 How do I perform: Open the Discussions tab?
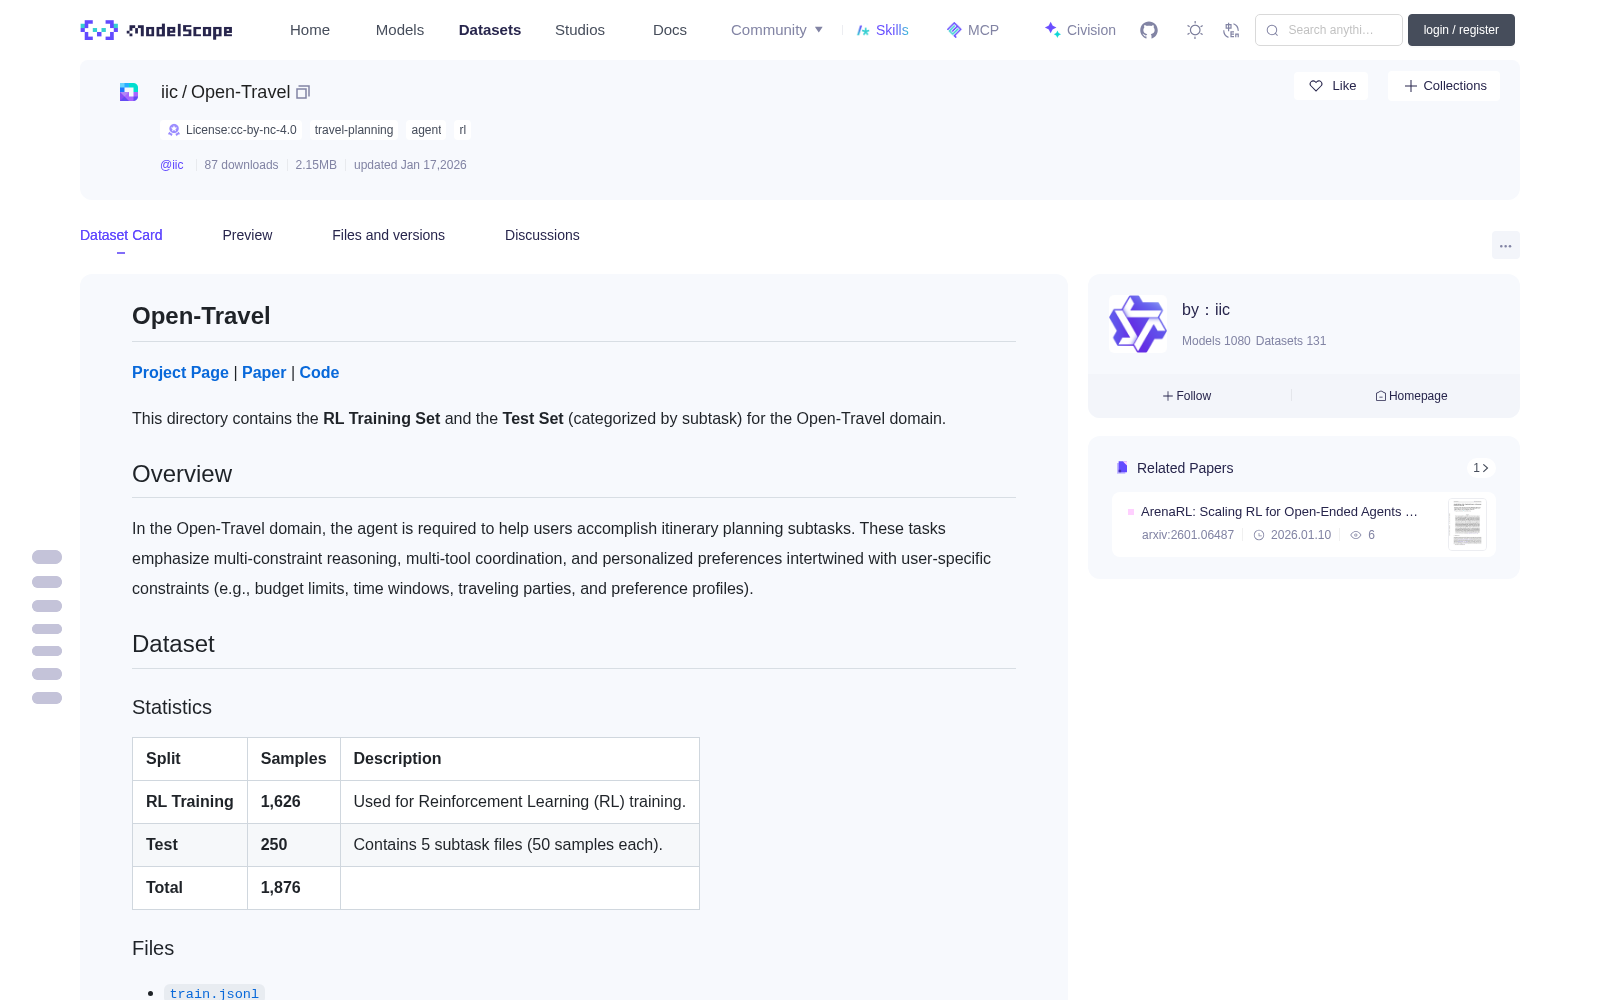point(542,235)
